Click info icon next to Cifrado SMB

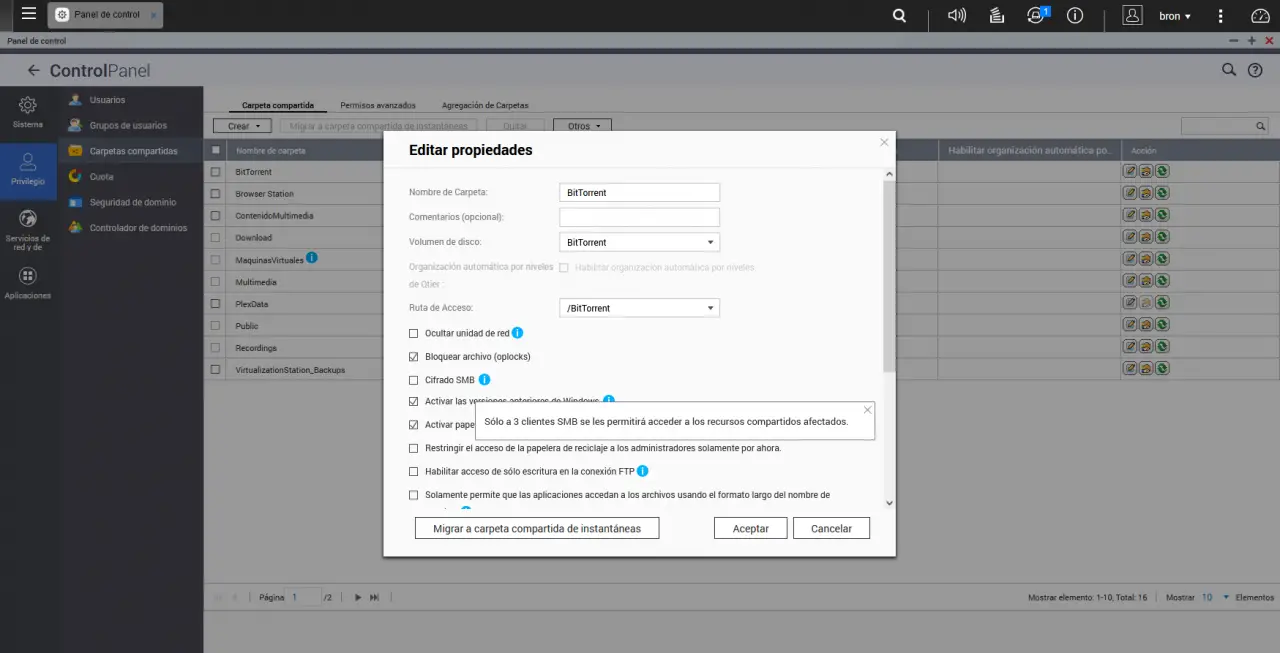pos(484,380)
